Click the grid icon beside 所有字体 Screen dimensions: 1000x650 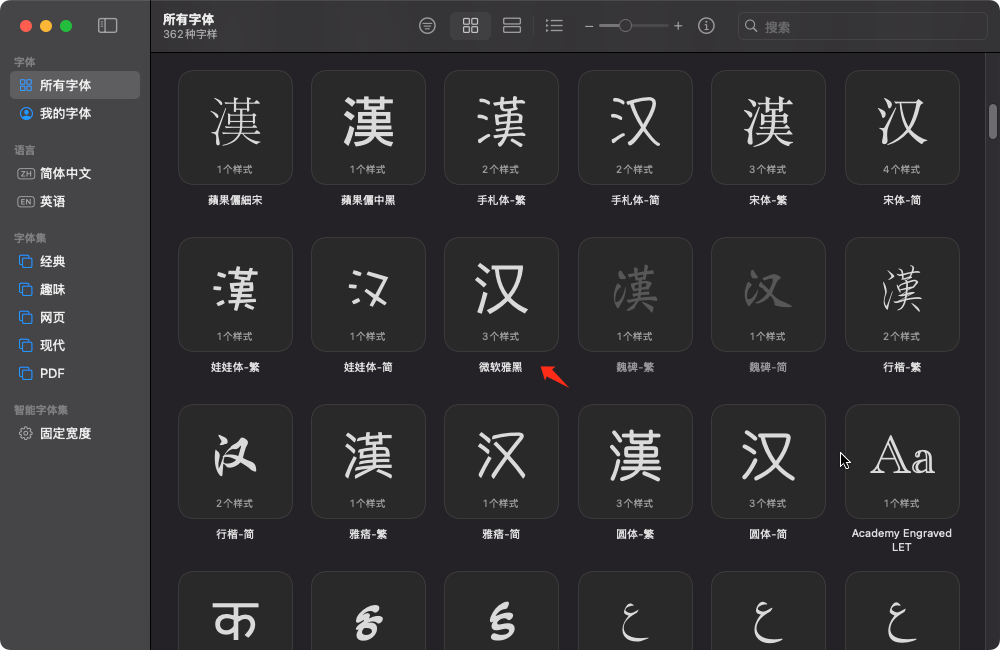click(26, 85)
